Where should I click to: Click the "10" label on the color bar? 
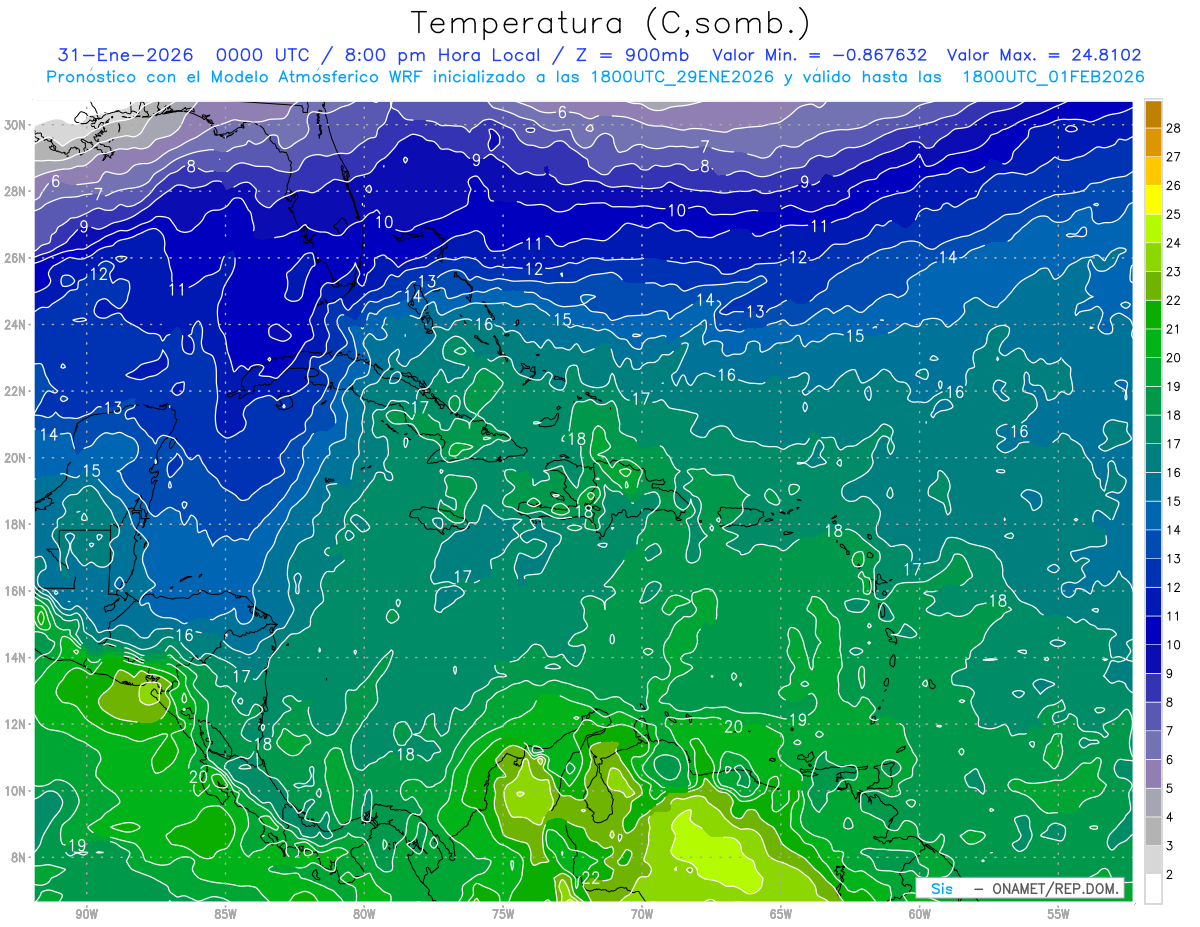click(x=1174, y=645)
